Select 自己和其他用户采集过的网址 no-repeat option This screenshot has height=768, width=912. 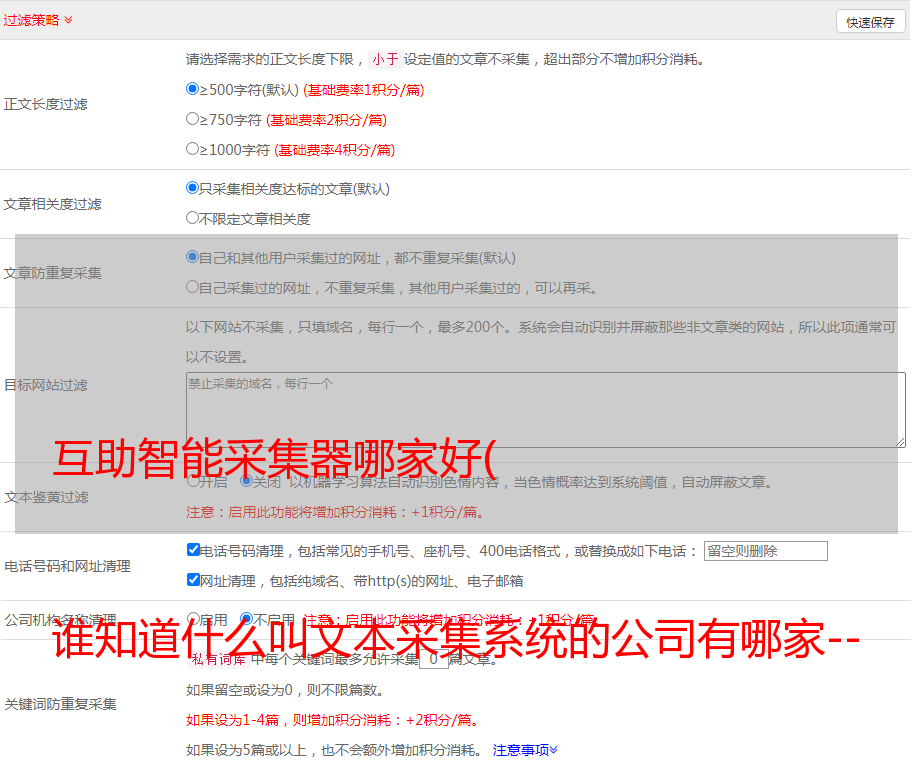(x=193, y=257)
